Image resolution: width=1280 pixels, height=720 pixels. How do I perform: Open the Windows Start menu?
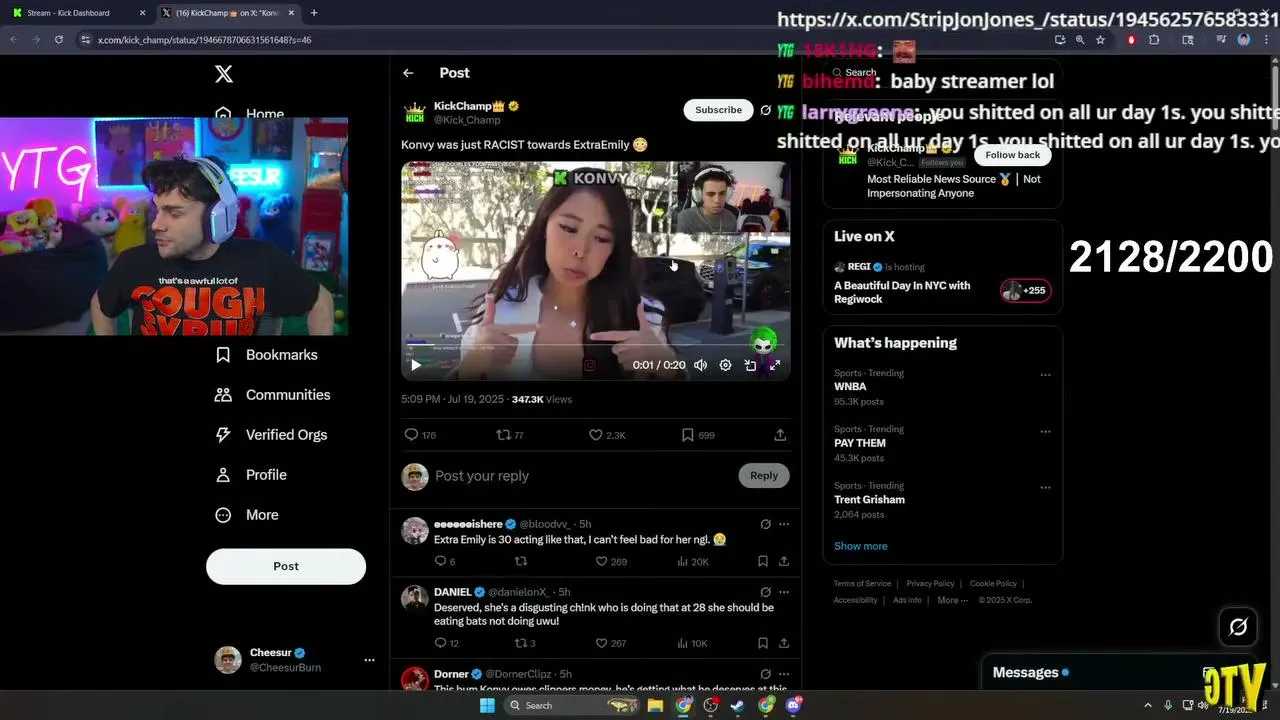click(x=487, y=705)
